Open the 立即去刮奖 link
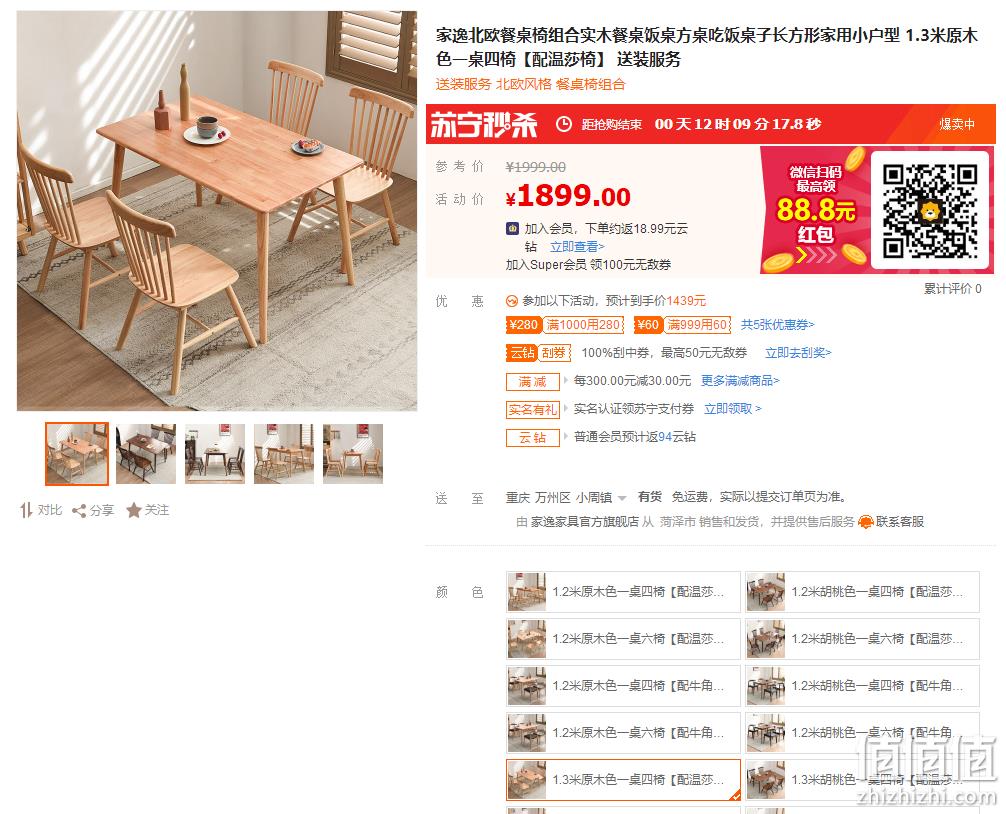Image resolution: width=1006 pixels, height=814 pixels. point(798,353)
